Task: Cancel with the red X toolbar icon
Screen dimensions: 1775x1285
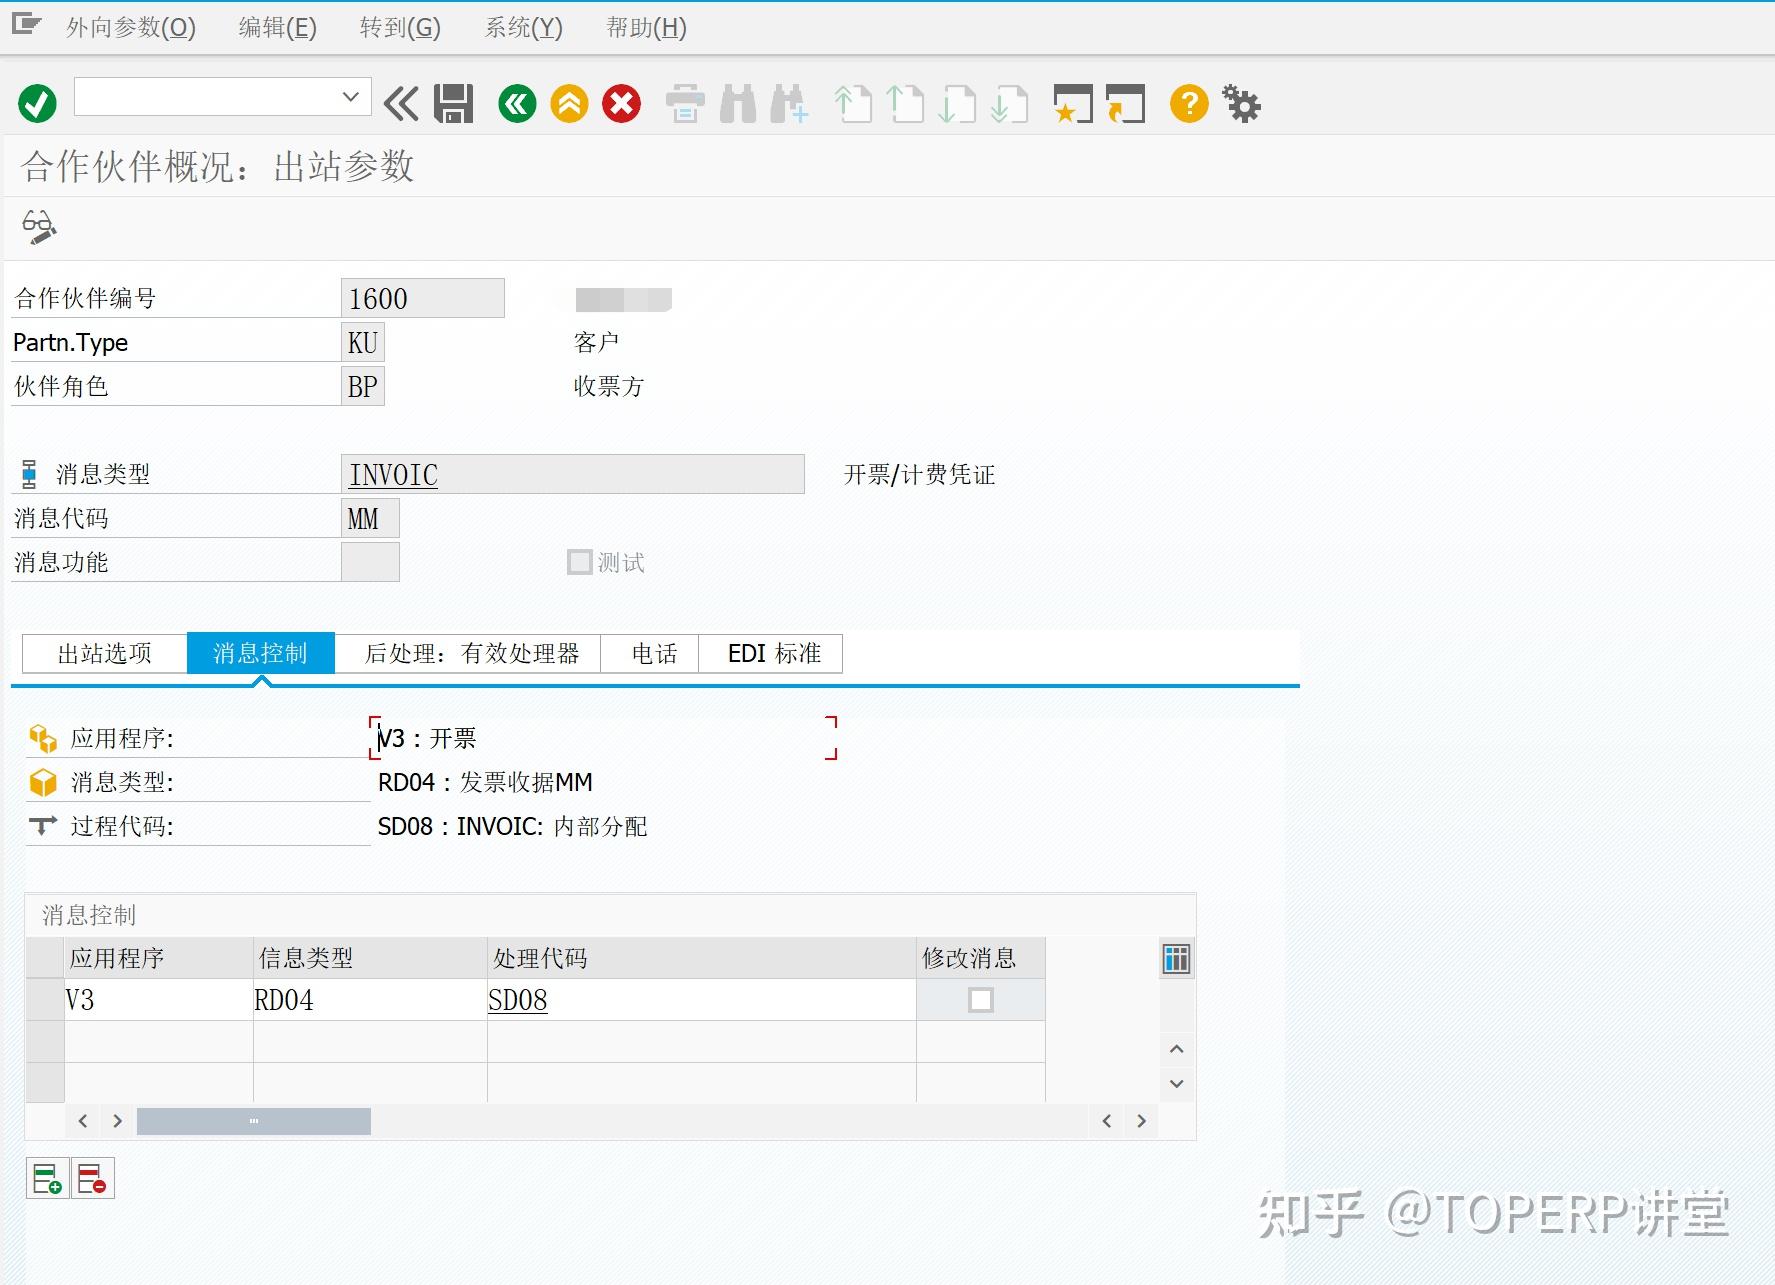Action: 621,103
